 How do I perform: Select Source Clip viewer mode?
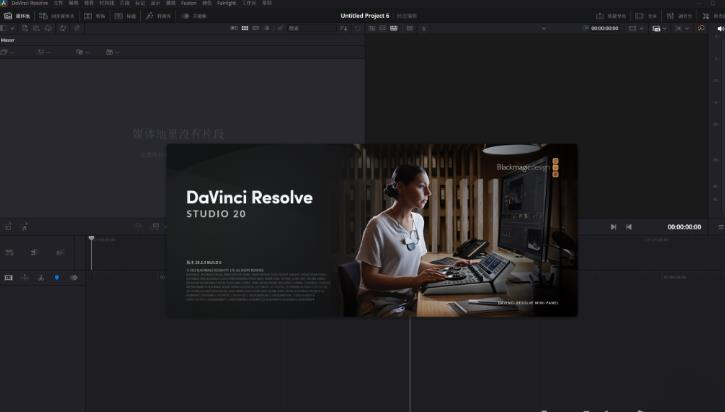click(x=372, y=28)
